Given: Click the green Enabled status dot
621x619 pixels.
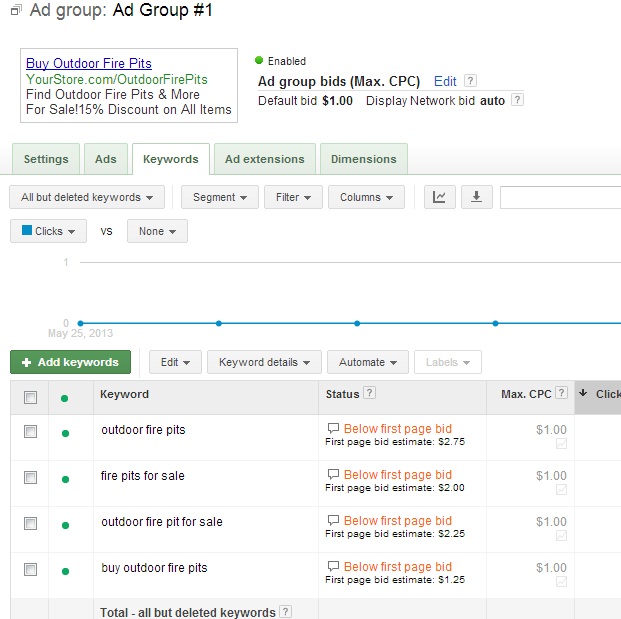Looking at the screenshot, I should click(259, 60).
